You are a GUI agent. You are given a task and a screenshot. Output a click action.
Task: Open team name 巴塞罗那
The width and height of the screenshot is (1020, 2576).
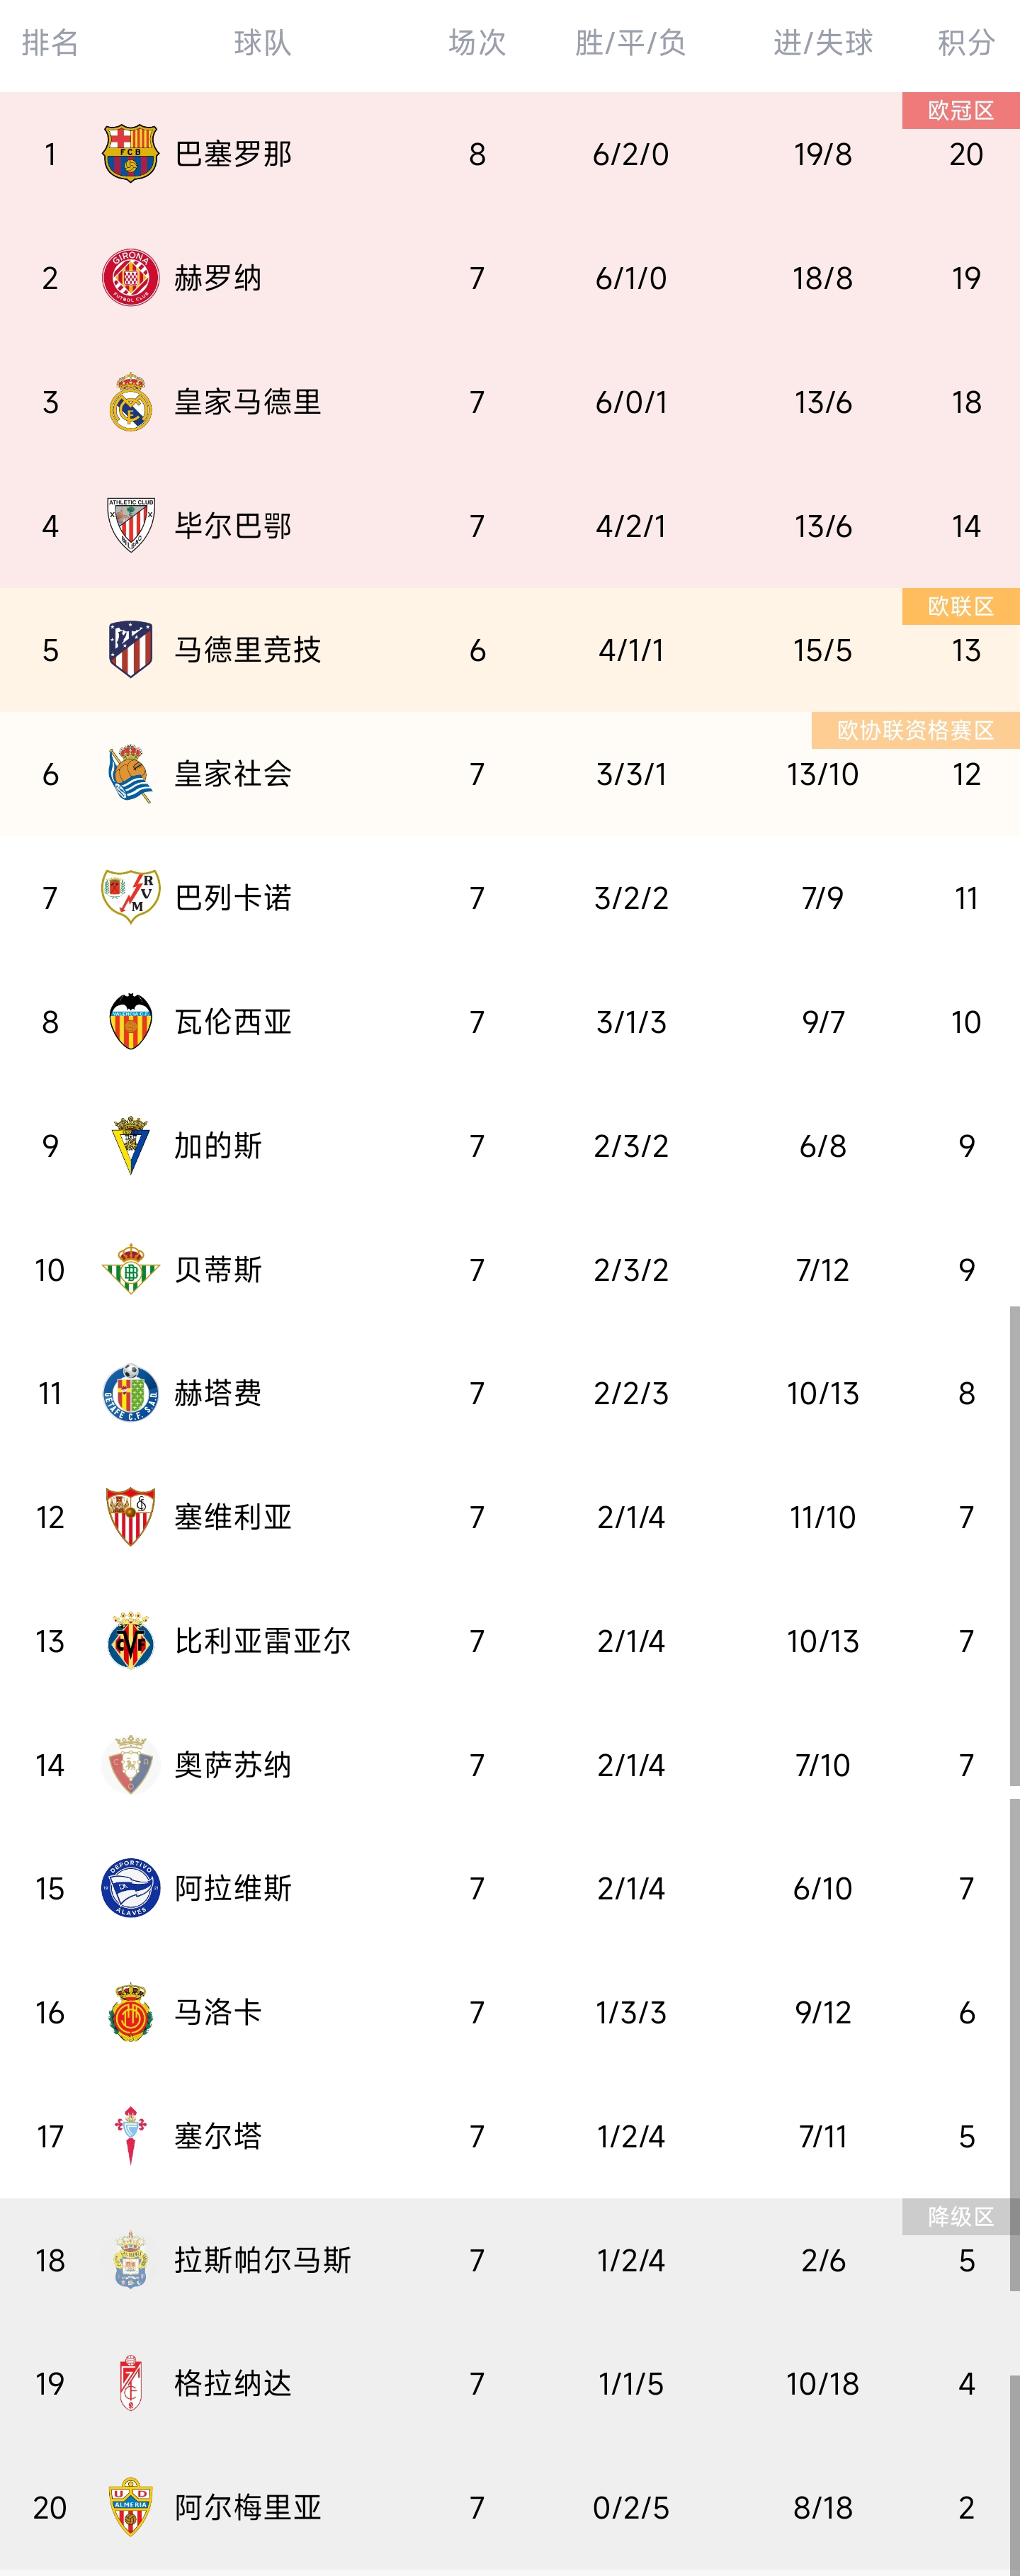pyautogui.click(x=233, y=154)
